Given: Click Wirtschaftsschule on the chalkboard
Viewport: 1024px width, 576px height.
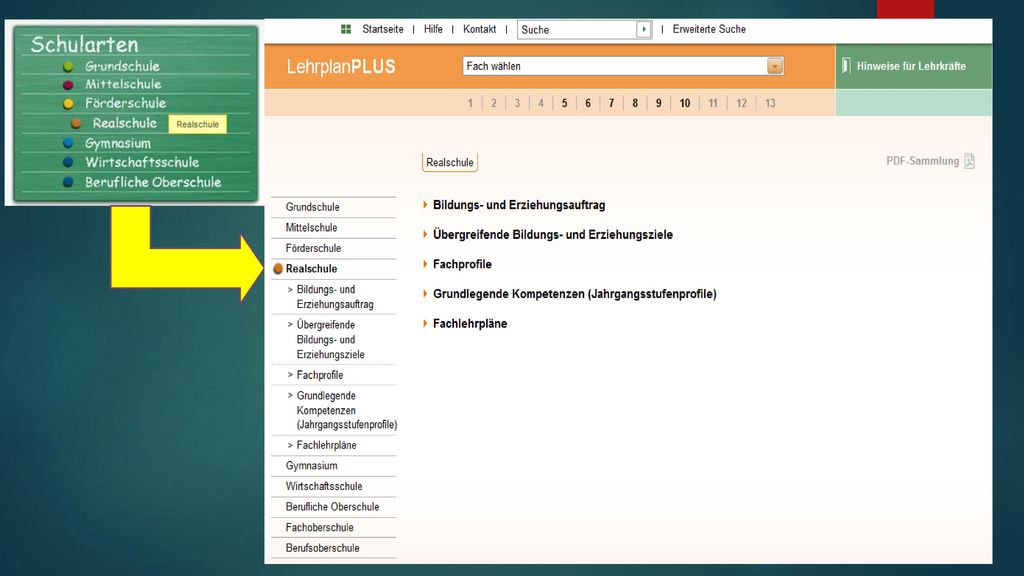Looking at the screenshot, I should tap(142, 162).
